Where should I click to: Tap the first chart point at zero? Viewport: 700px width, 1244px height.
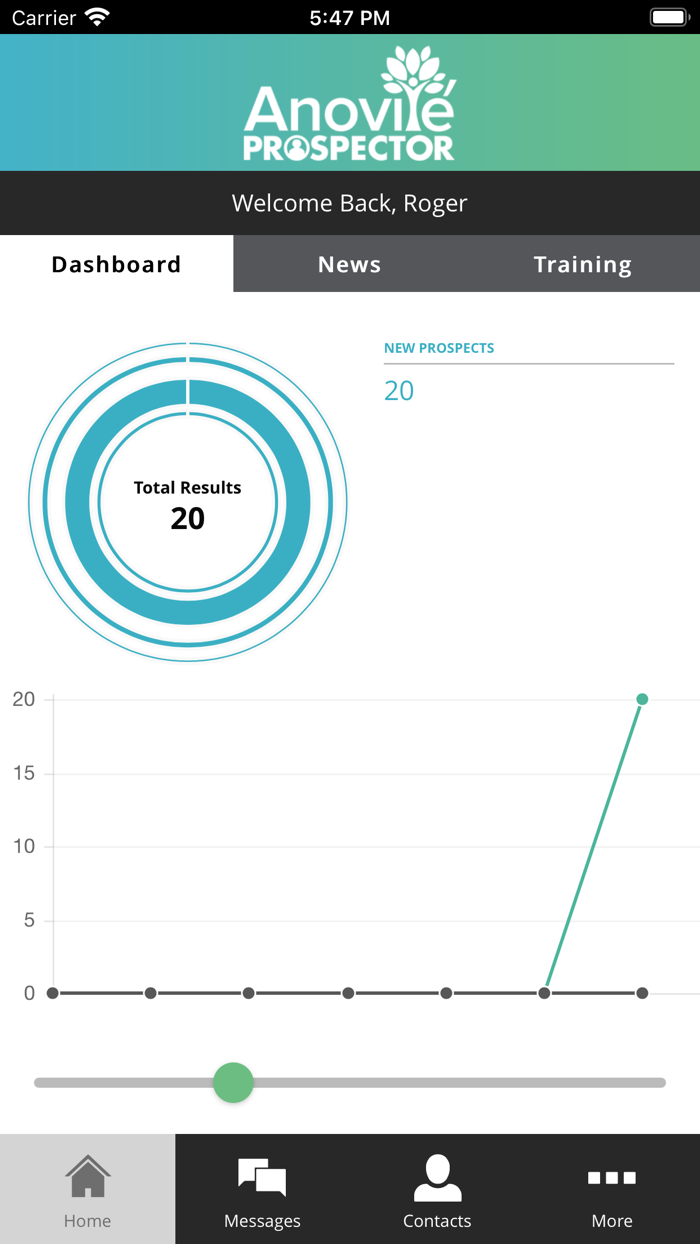click(53, 993)
